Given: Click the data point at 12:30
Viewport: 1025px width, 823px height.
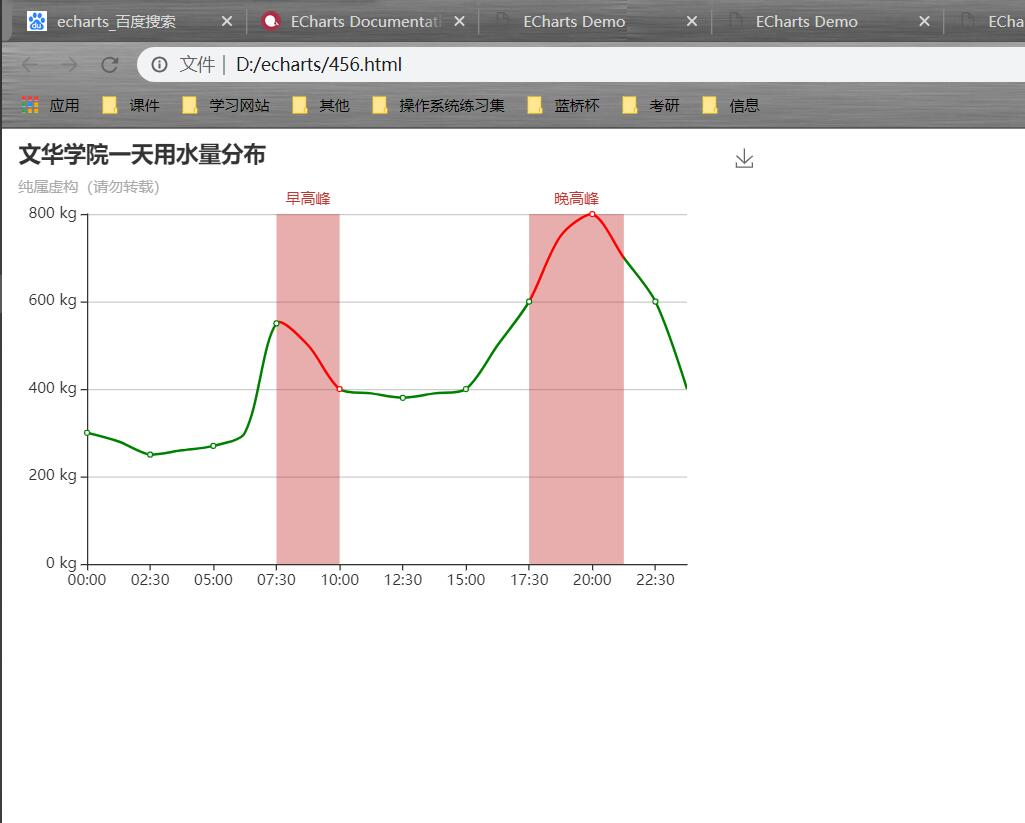Looking at the screenshot, I should coord(403,397).
